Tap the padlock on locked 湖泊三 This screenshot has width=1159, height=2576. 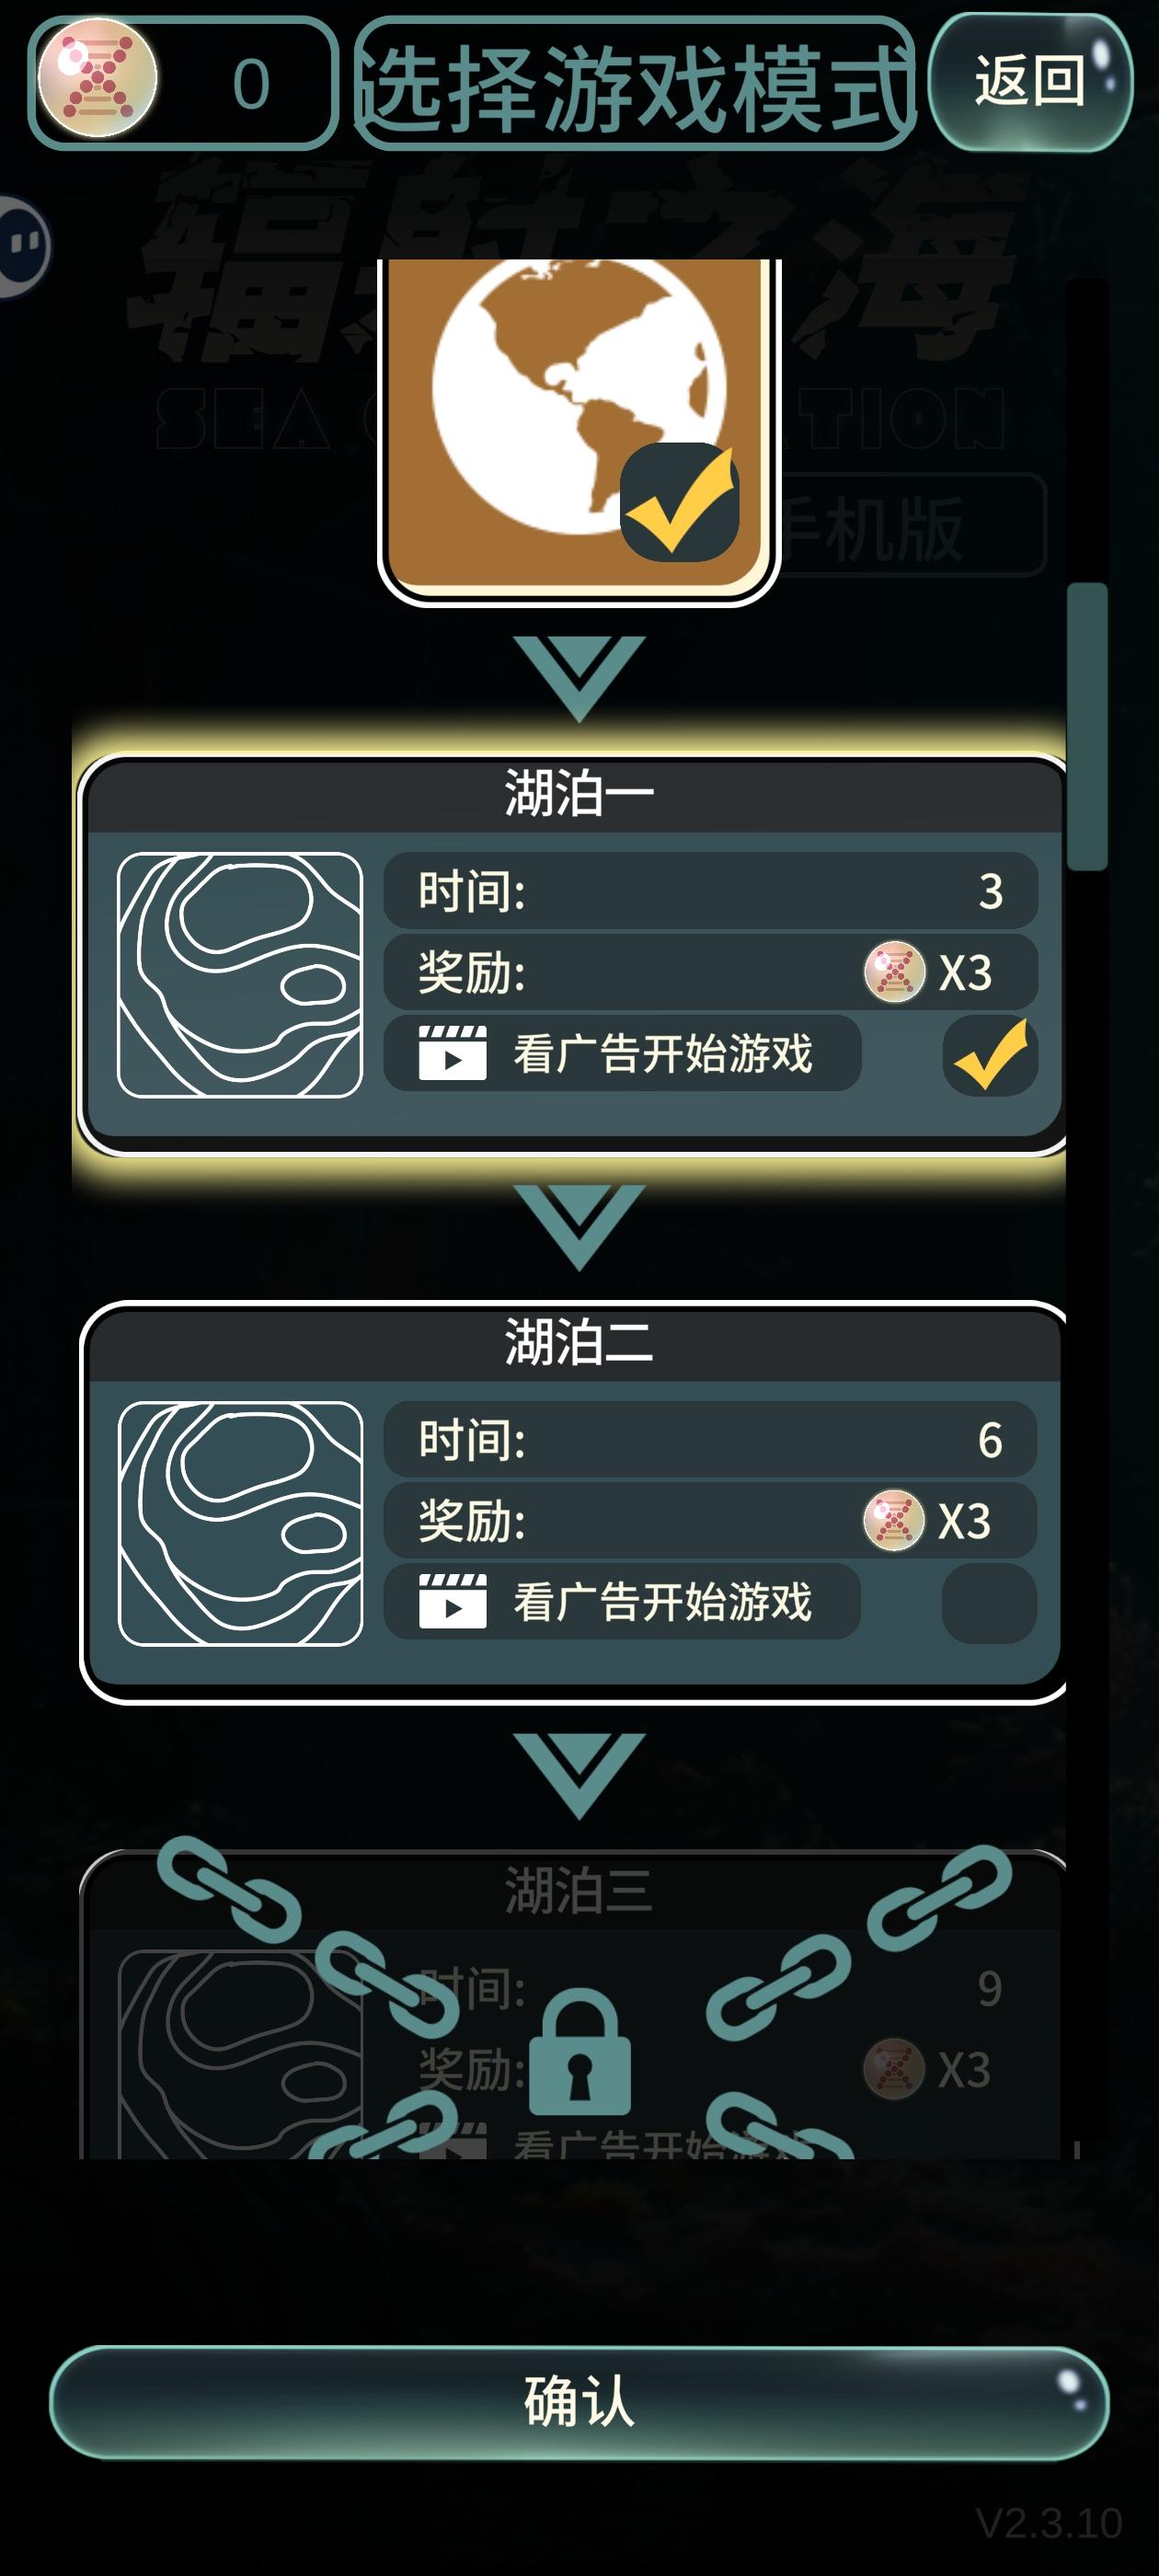coord(580,2053)
